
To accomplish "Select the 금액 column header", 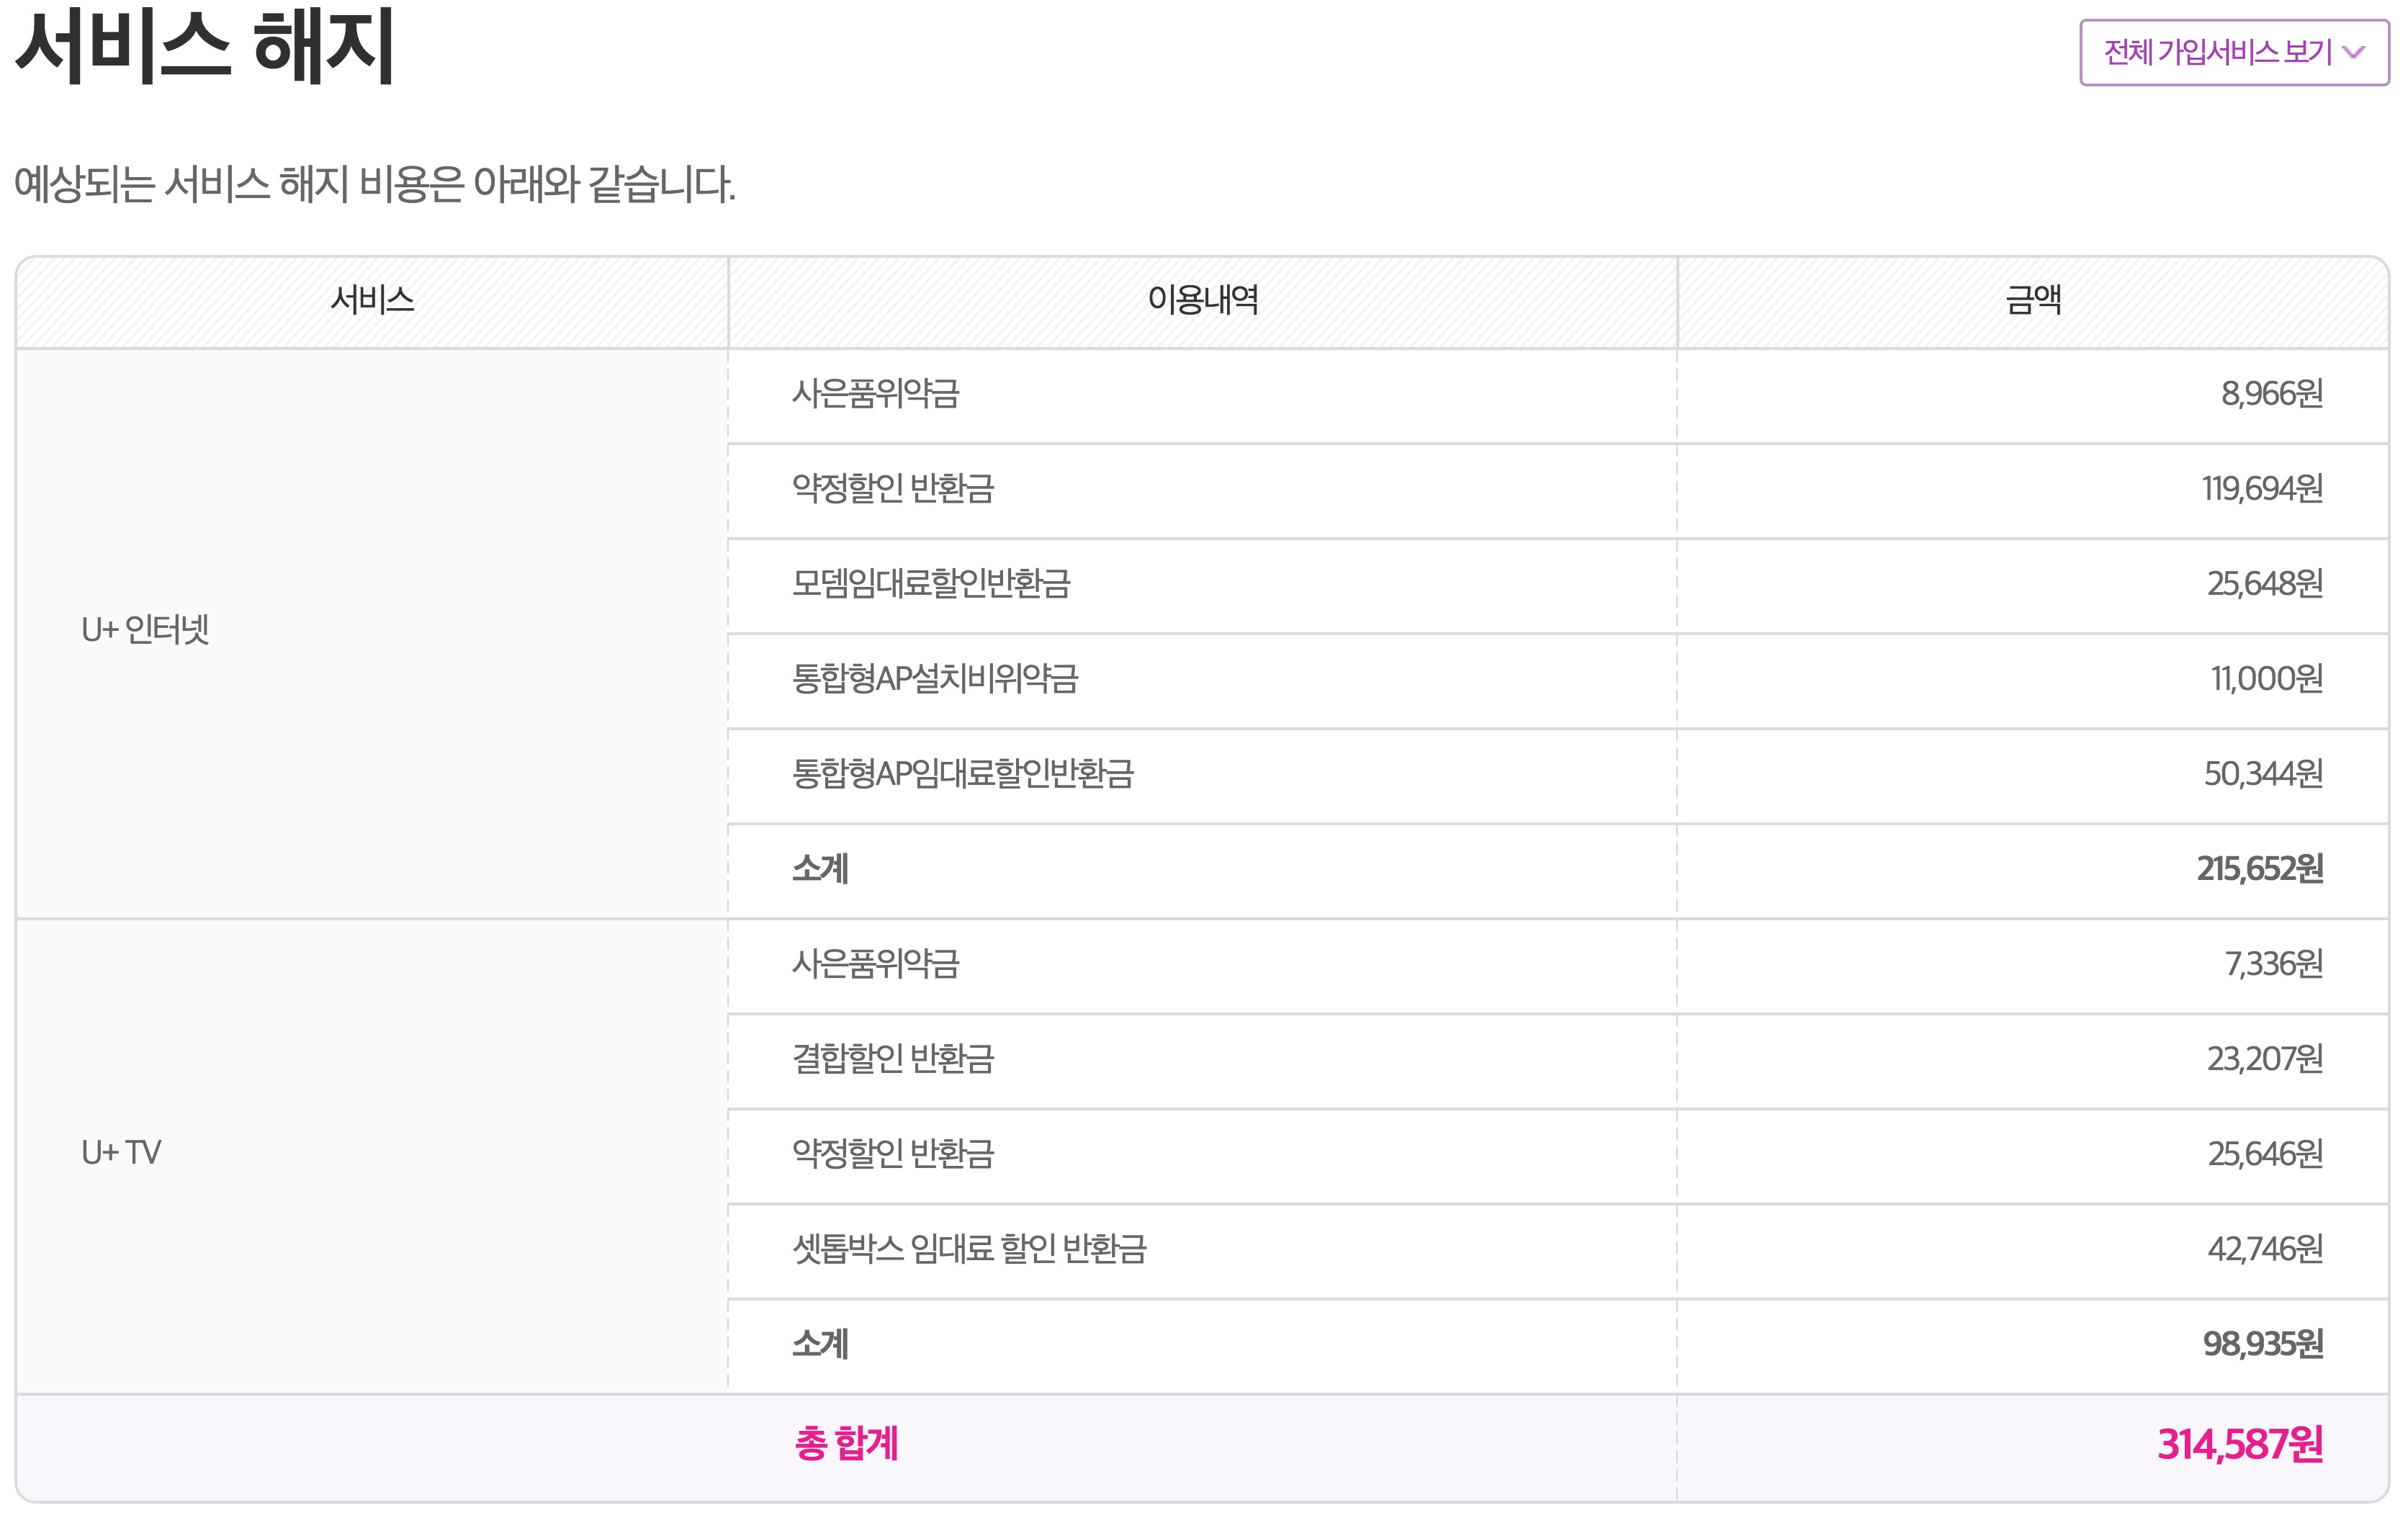I will coord(2033,300).
